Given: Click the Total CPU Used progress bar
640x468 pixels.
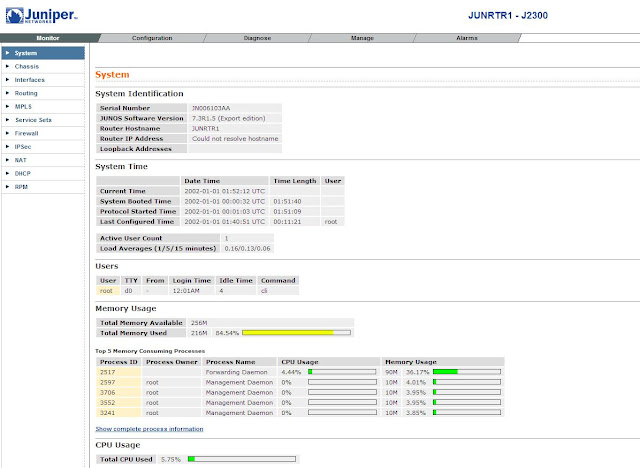Looking at the screenshot, I should pos(242,459).
